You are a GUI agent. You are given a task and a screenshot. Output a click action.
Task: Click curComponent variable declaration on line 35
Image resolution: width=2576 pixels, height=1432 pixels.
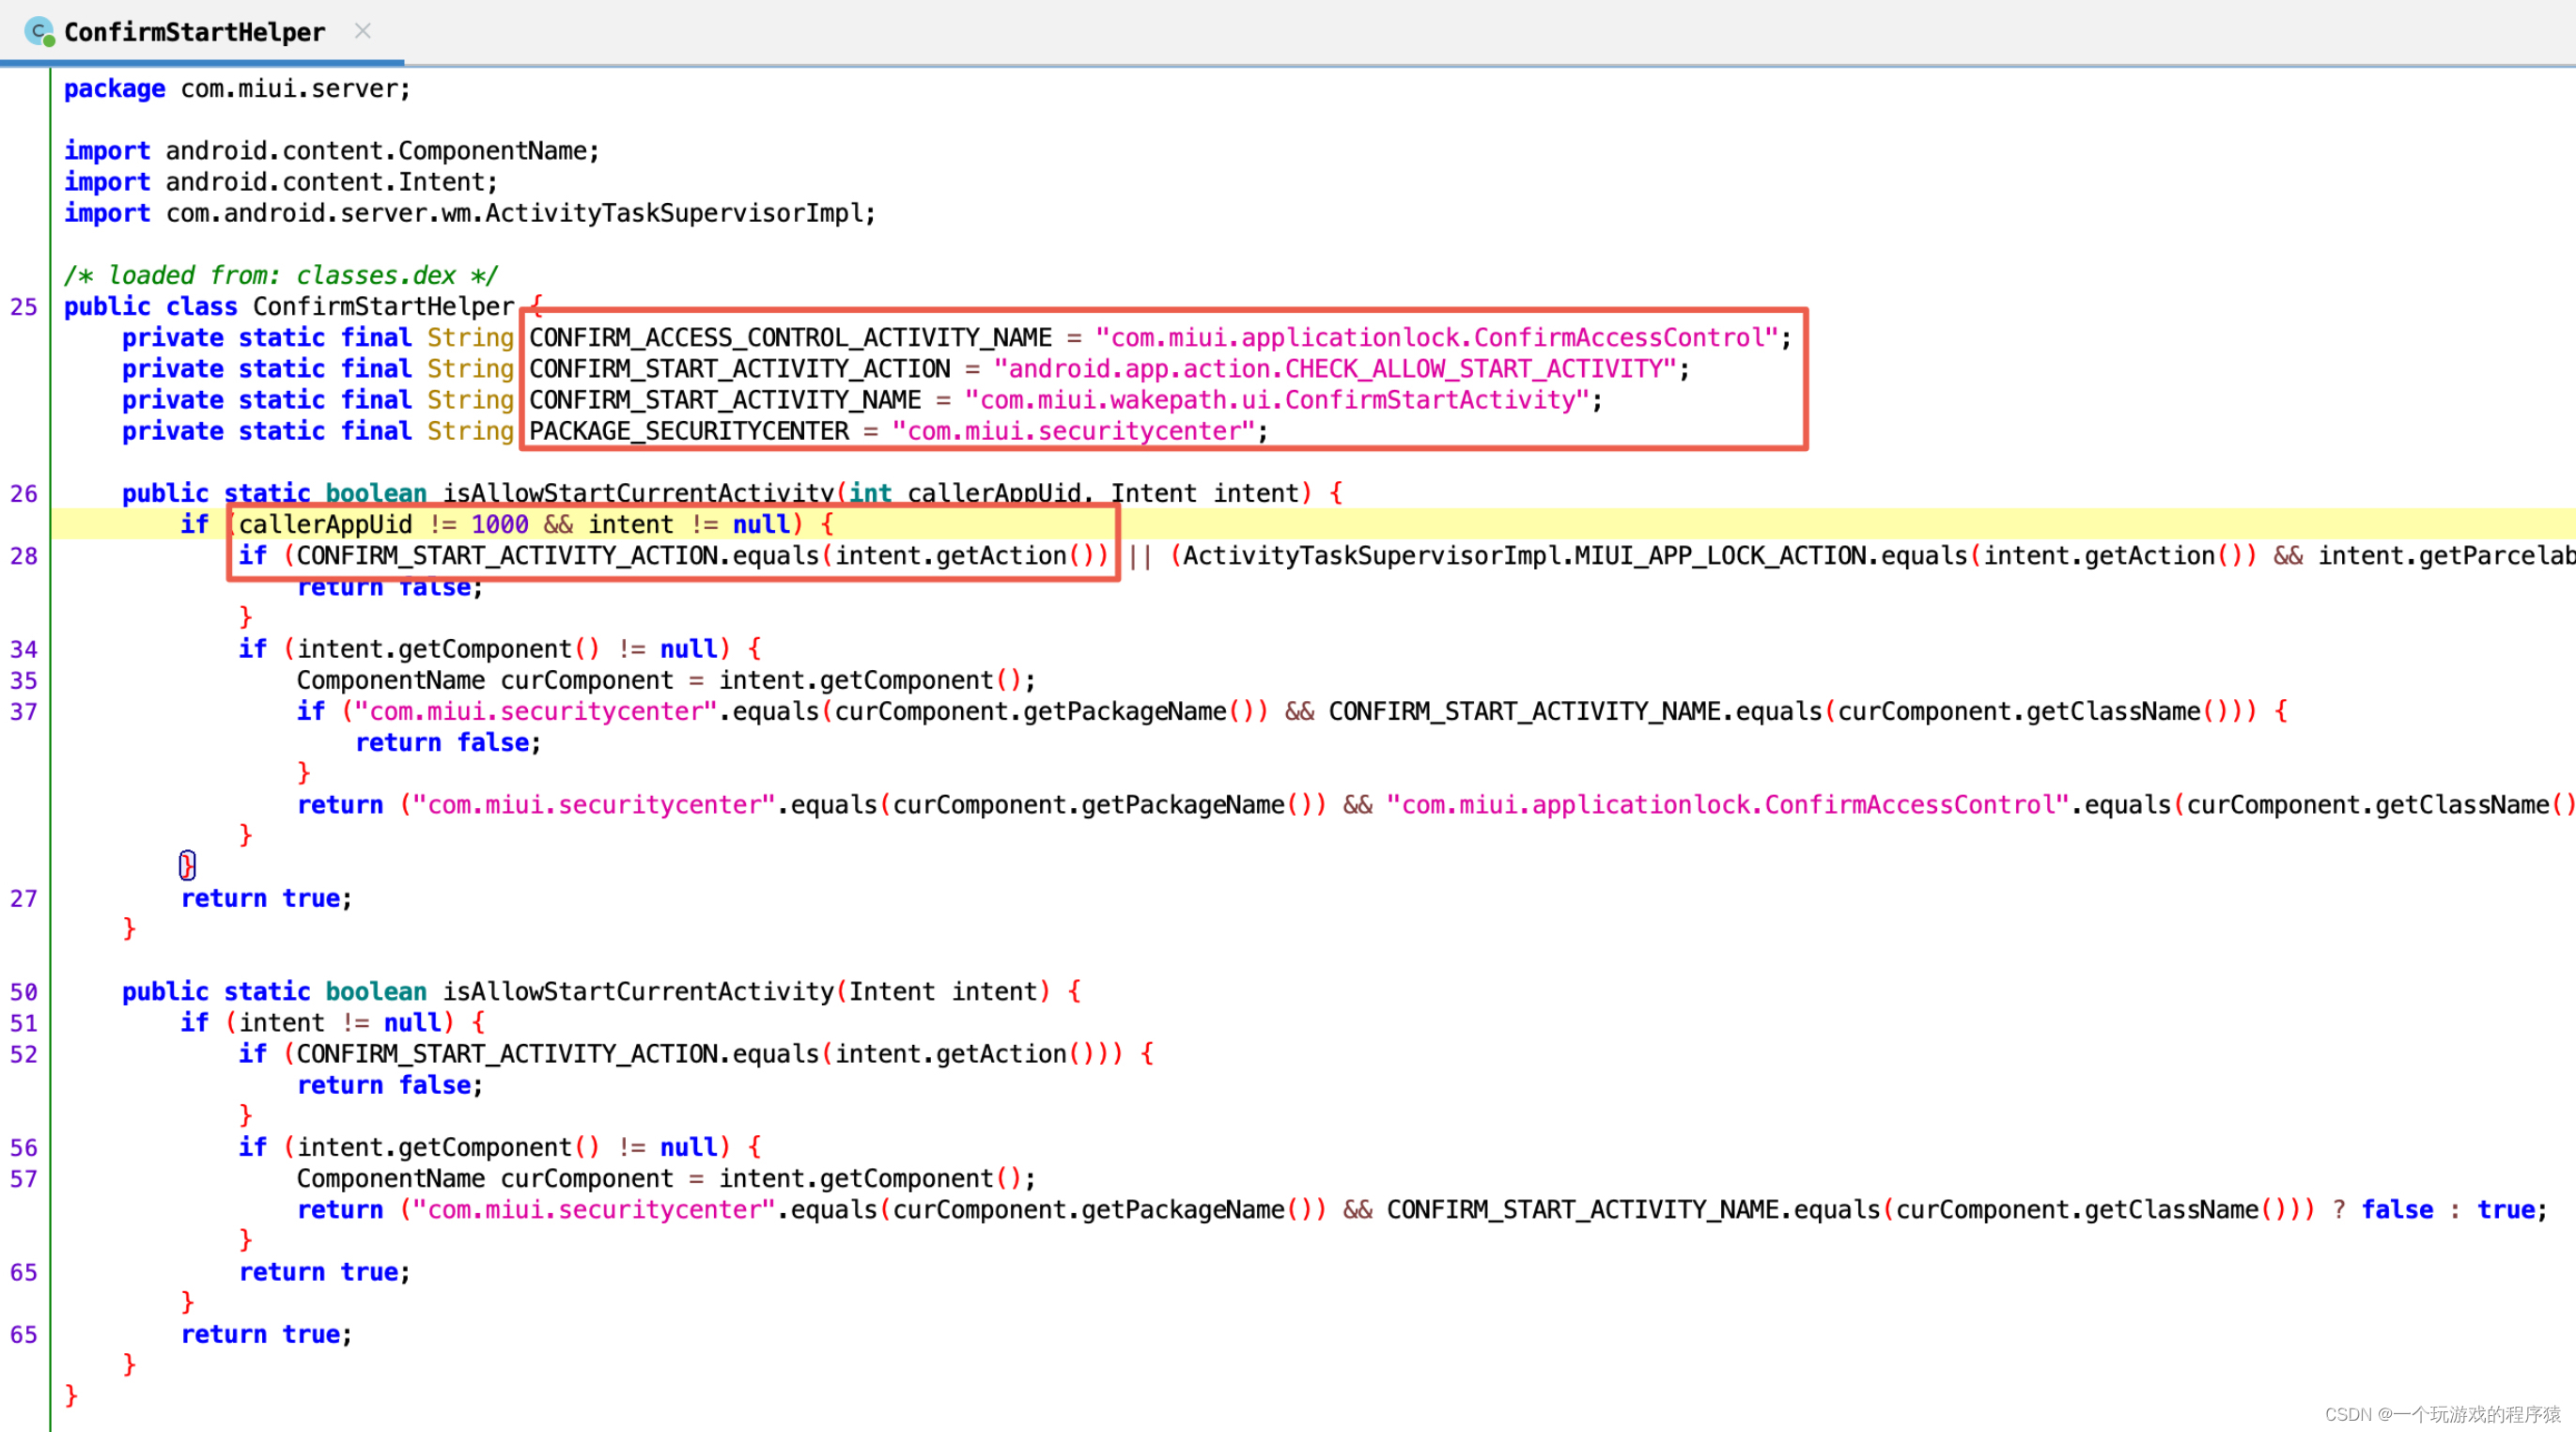pos(587,681)
